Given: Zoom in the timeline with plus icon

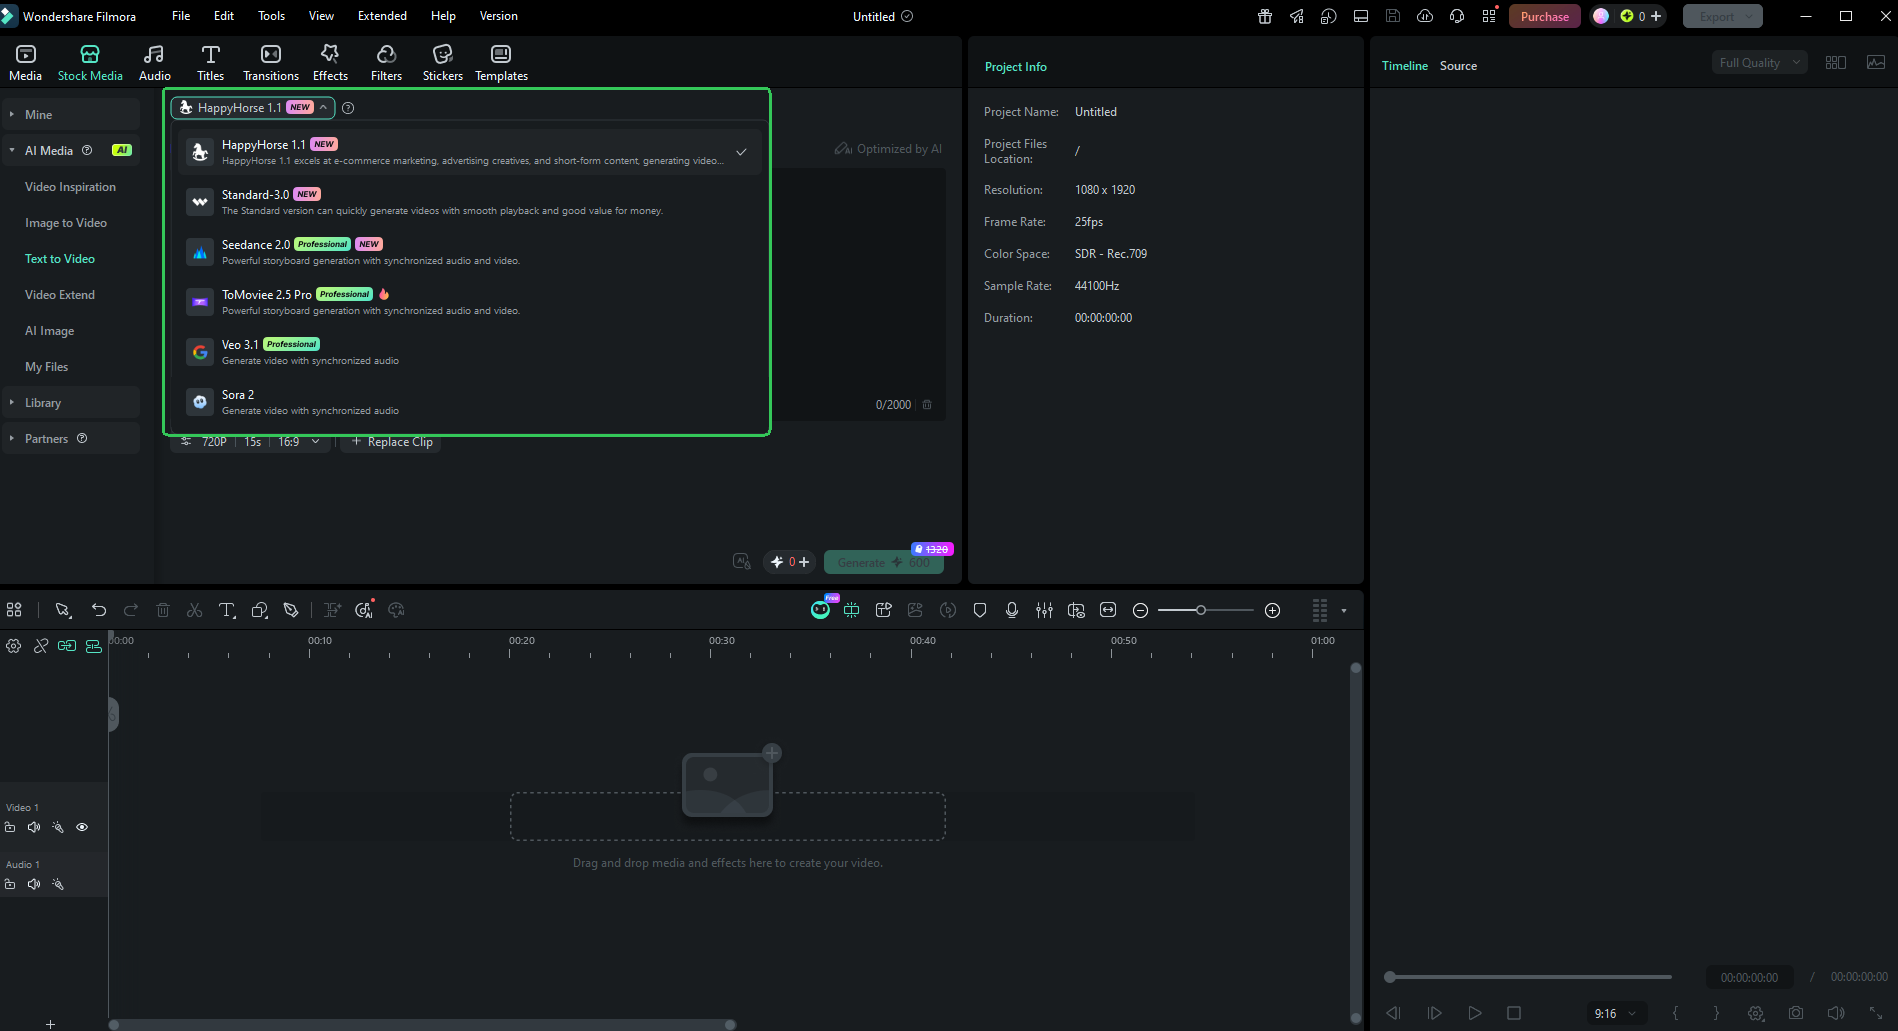Looking at the screenshot, I should (x=1272, y=610).
